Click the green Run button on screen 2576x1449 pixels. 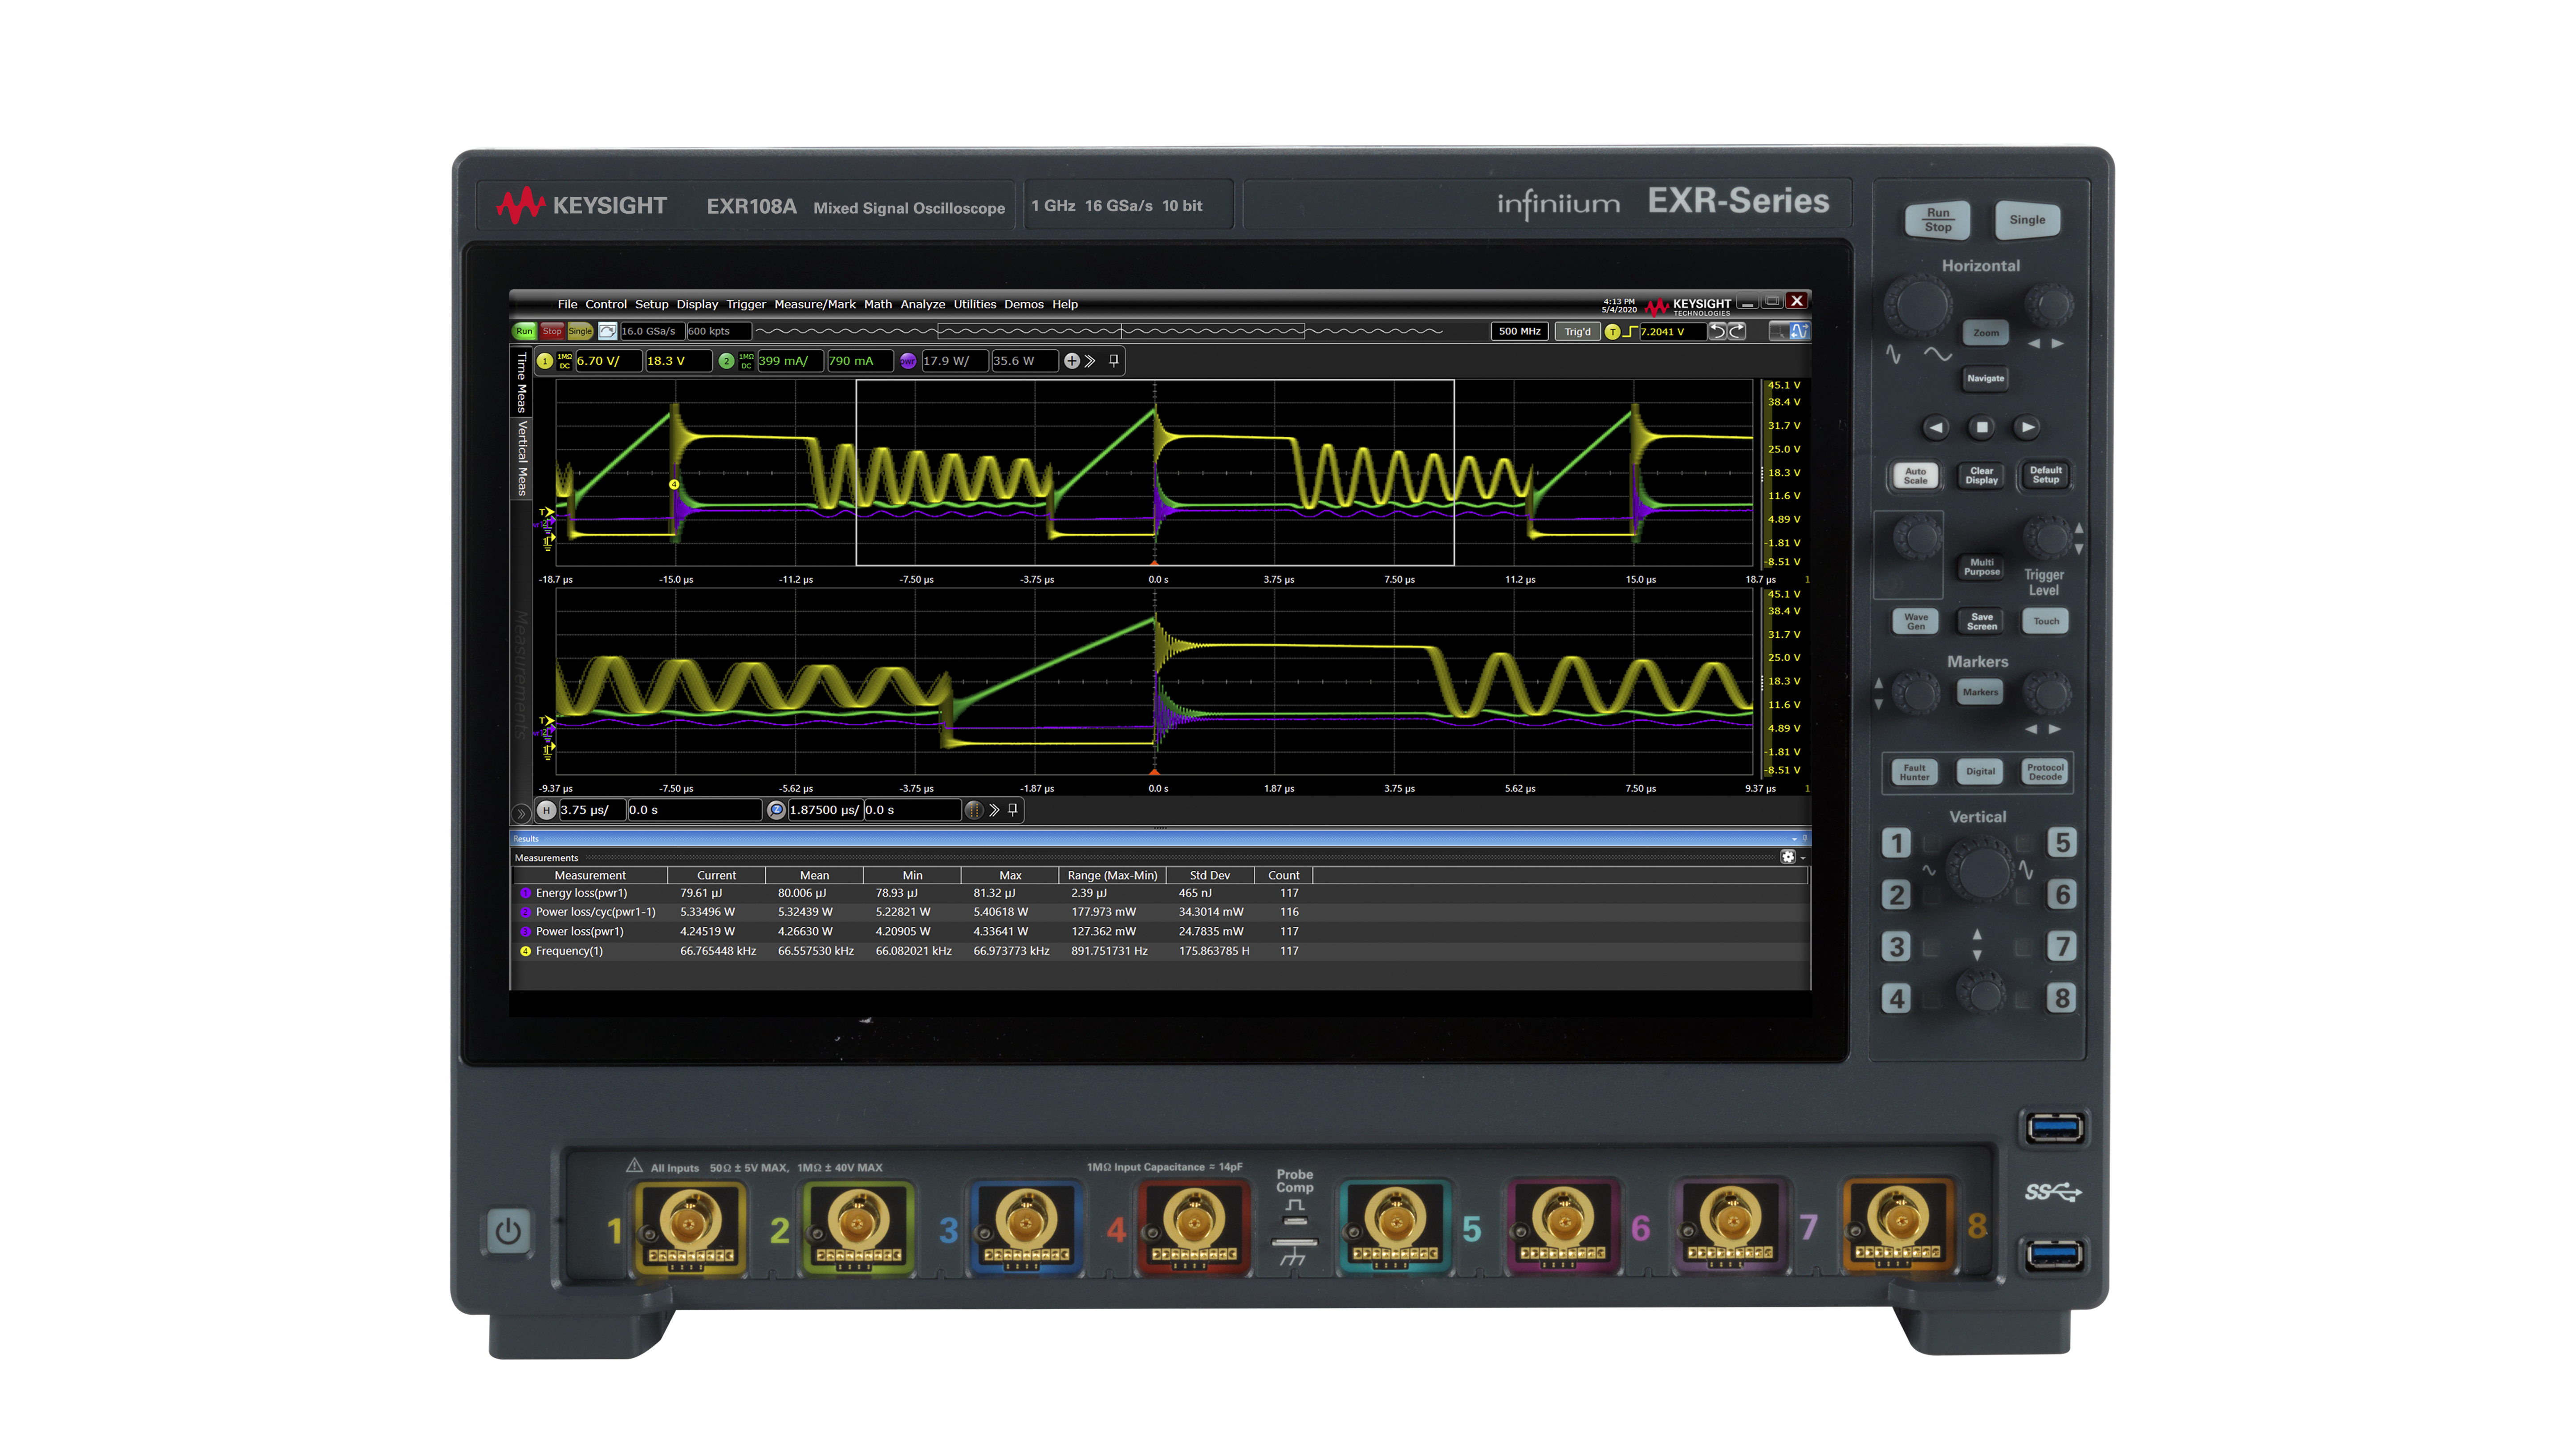pyautogui.click(x=524, y=331)
